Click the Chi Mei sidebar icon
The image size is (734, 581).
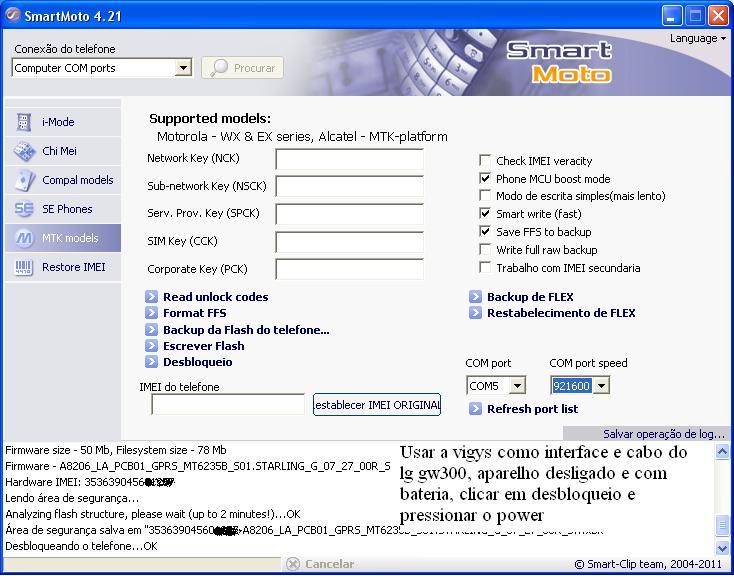point(23,151)
